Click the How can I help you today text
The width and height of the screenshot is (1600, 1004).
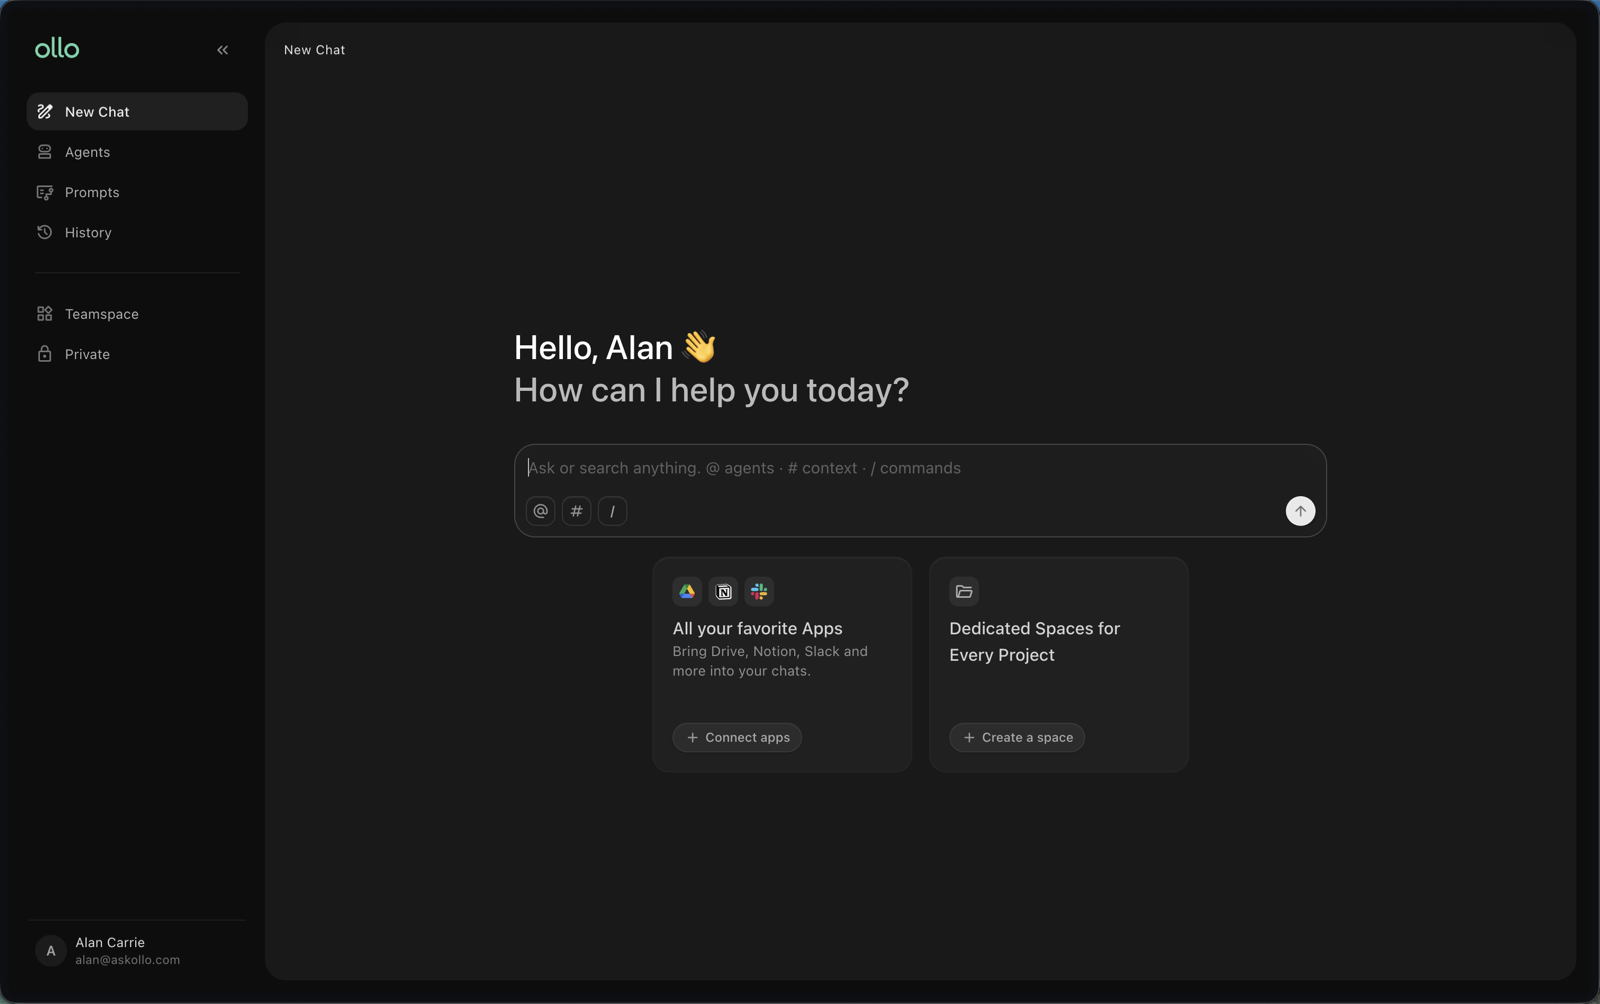pos(712,390)
